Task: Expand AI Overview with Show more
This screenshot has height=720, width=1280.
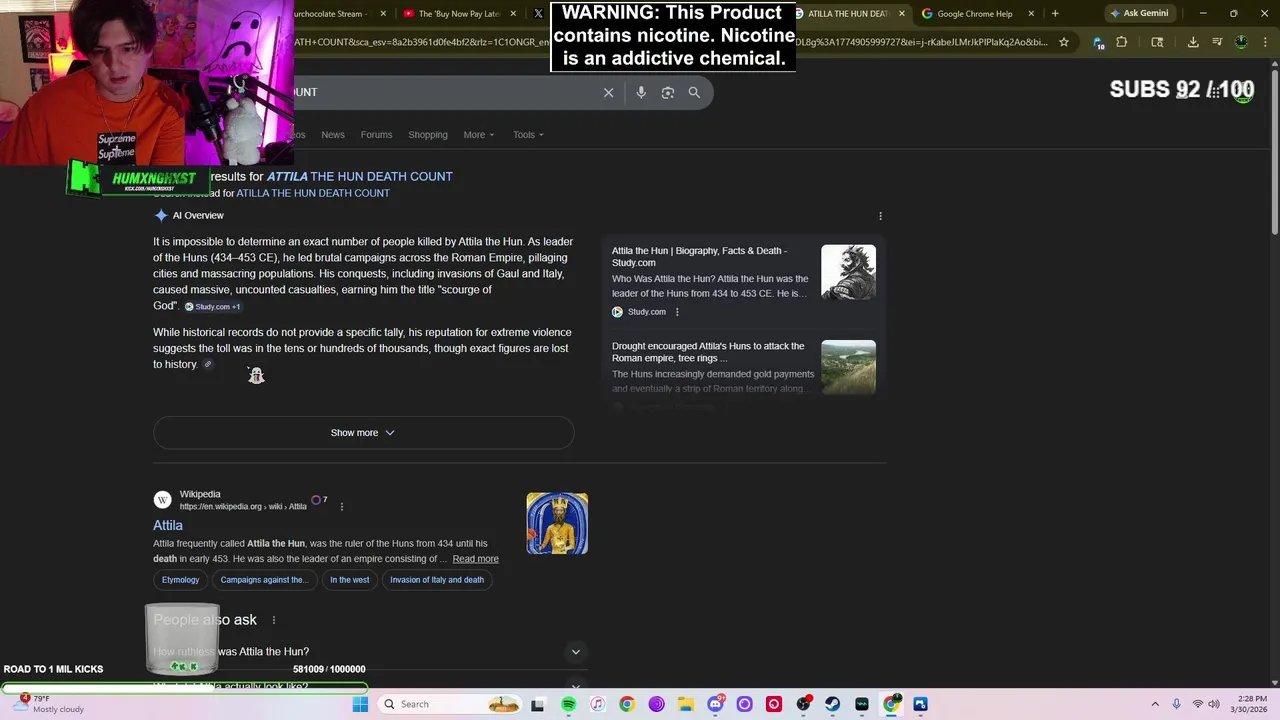Action: [363, 433]
